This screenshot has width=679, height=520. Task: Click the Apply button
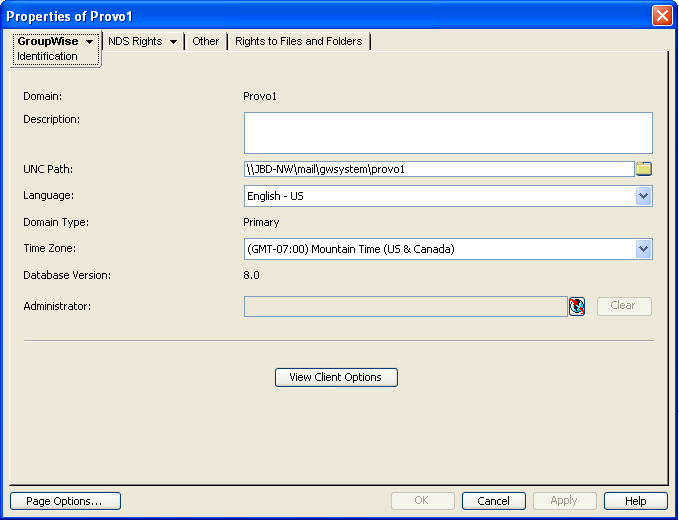pos(565,501)
